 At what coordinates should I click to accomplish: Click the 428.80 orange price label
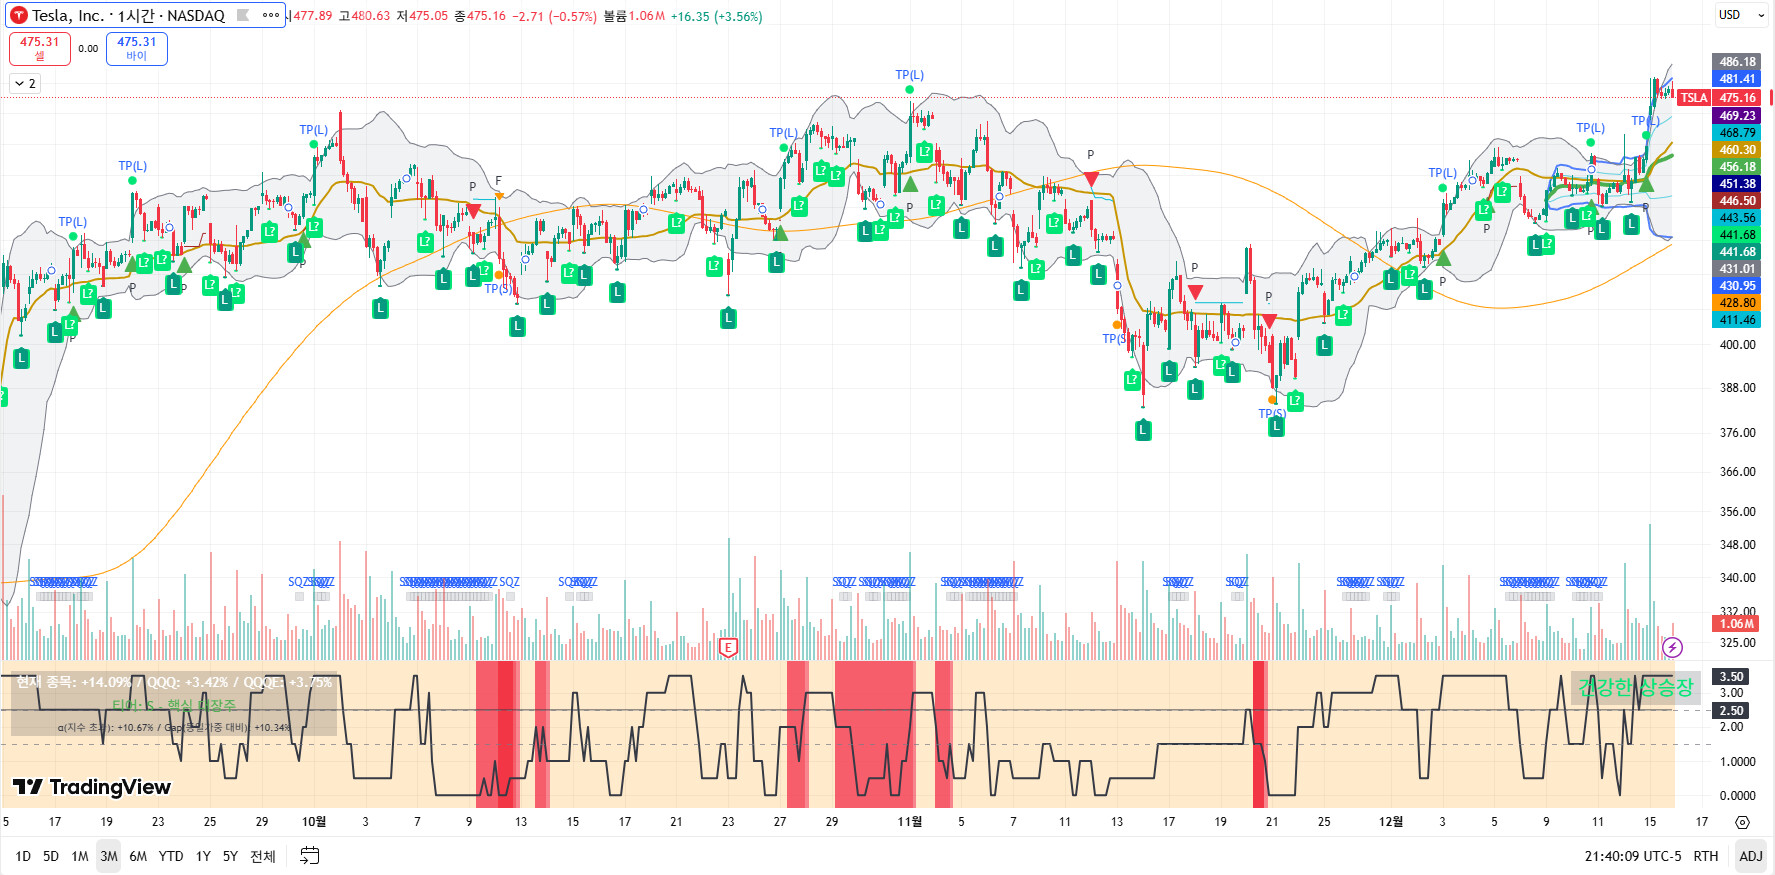[x=1737, y=303]
